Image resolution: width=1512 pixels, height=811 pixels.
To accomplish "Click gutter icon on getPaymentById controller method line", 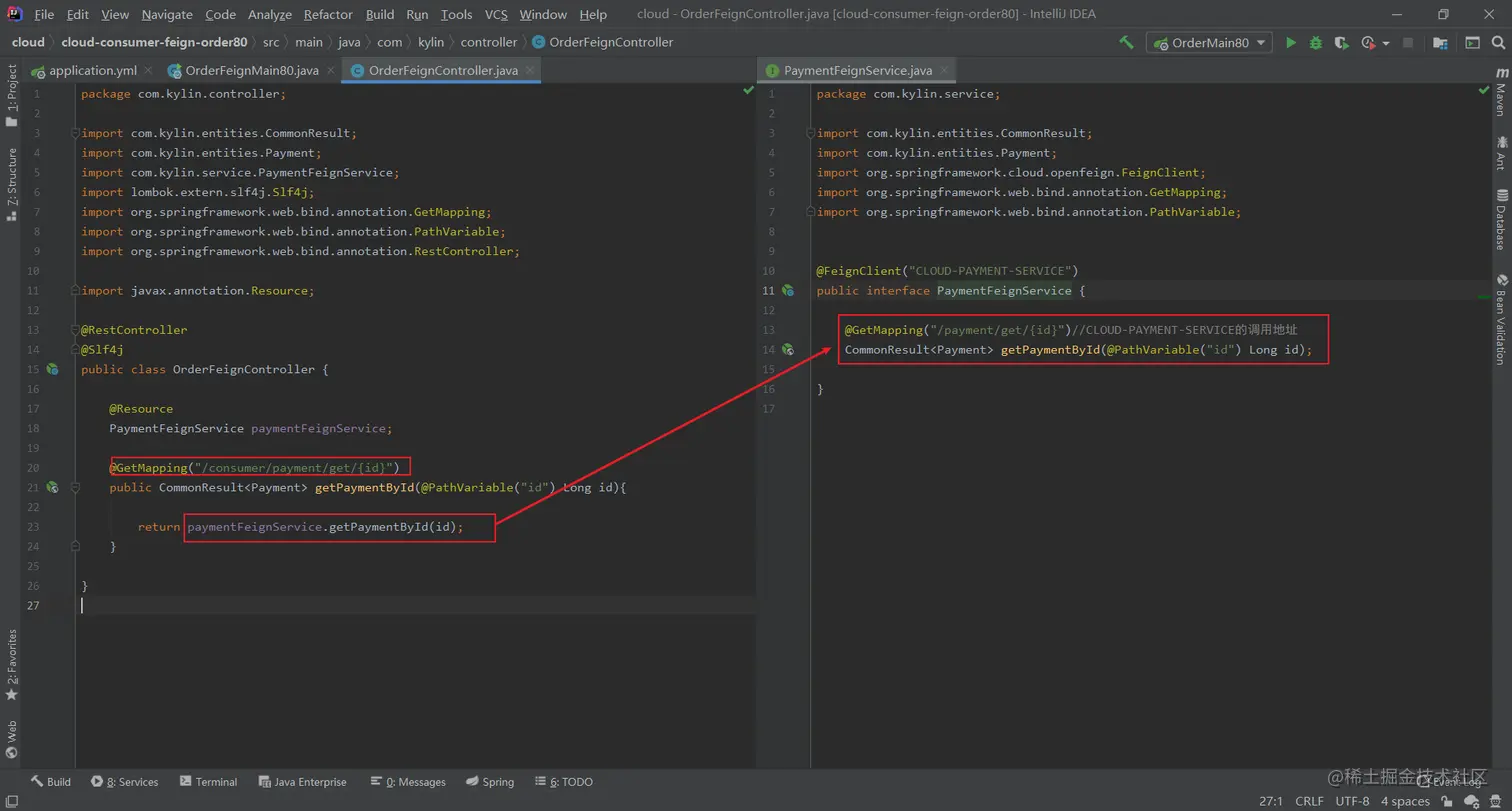I will [51, 487].
